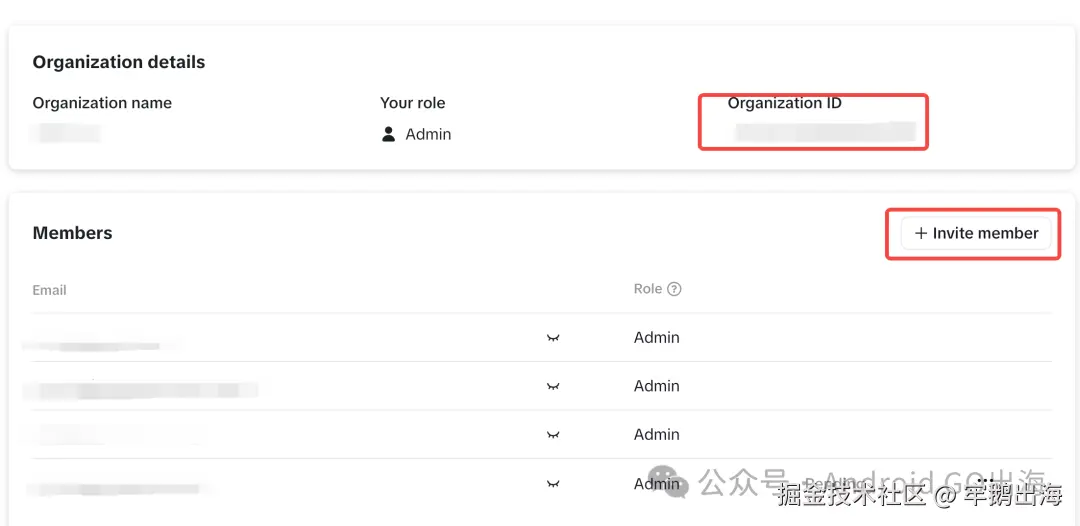The width and height of the screenshot is (1080, 526).
Task: Click the help icon next to Role
Action: [674, 289]
